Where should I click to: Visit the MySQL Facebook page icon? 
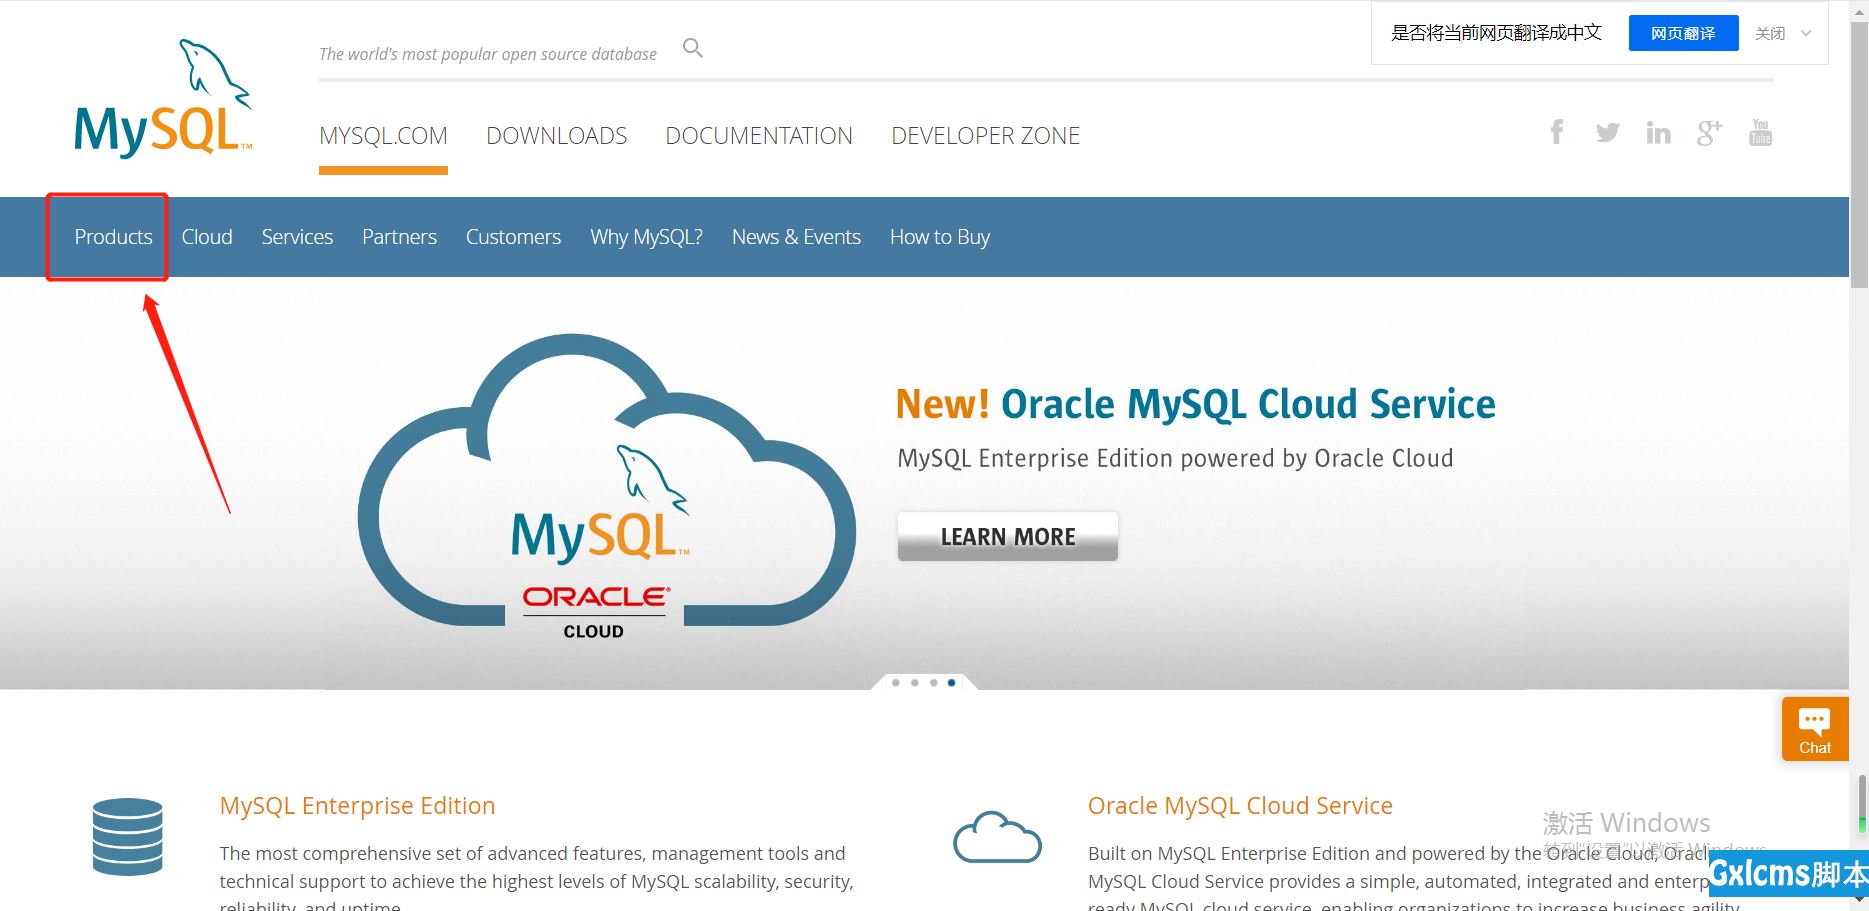[x=1557, y=132]
